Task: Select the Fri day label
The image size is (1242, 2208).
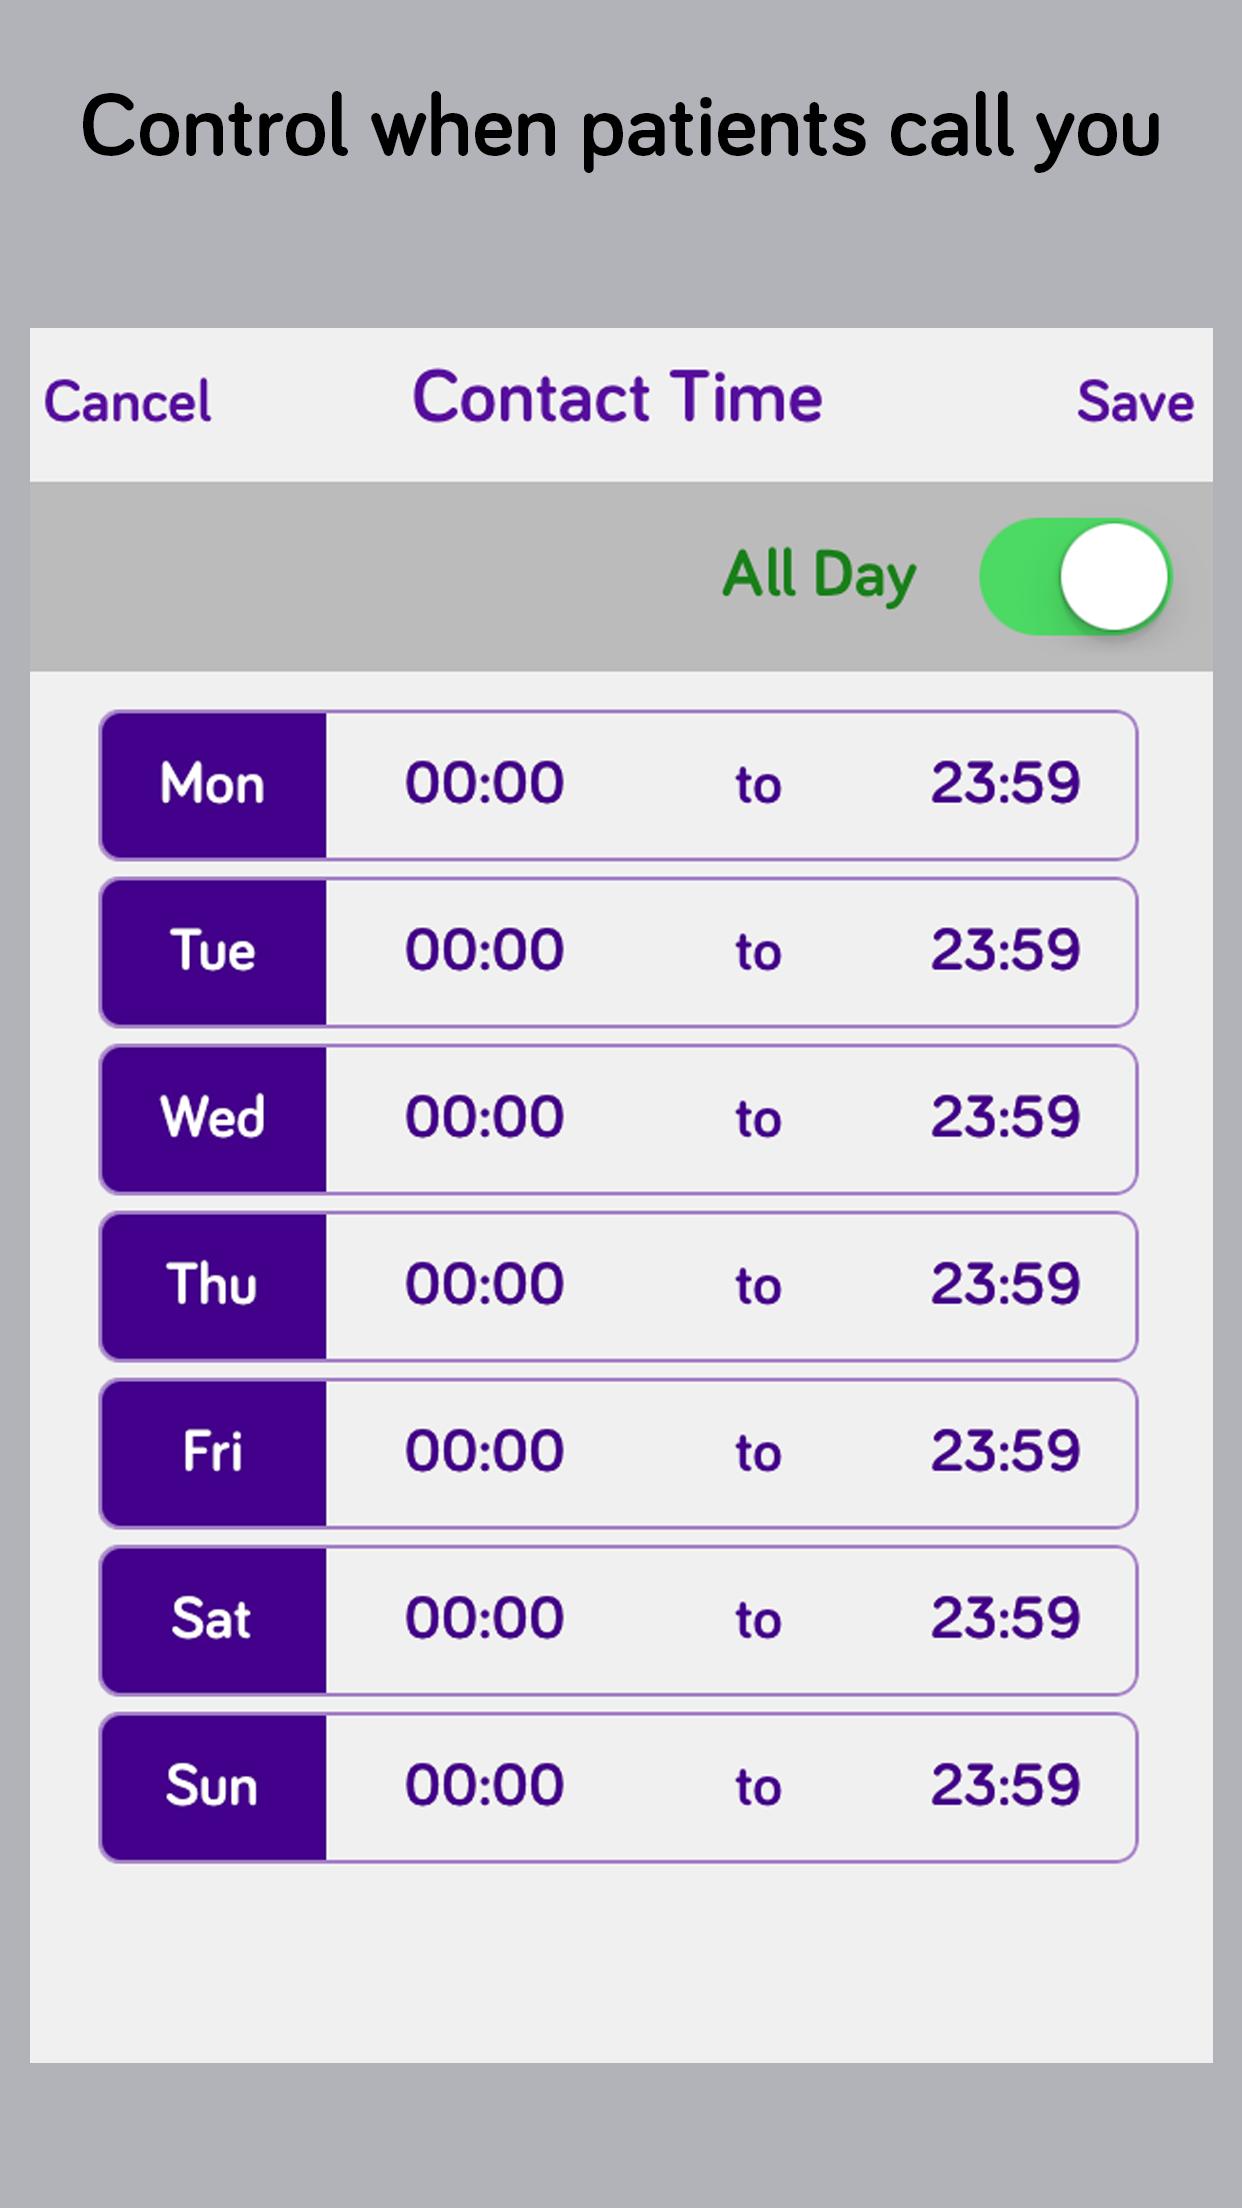Action: pyautogui.click(x=213, y=1452)
